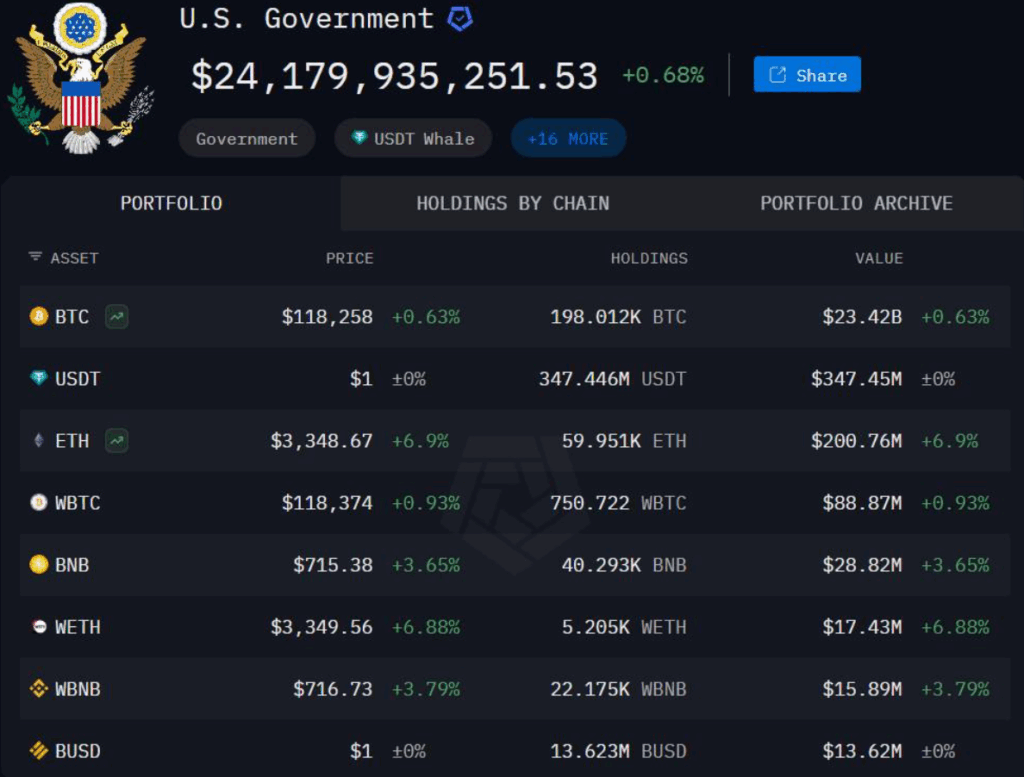Image resolution: width=1024 pixels, height=777 pixels.
Task: Click the 13.623M BUSD holdings
Action: pyautogui.click(x=618, y=751)
